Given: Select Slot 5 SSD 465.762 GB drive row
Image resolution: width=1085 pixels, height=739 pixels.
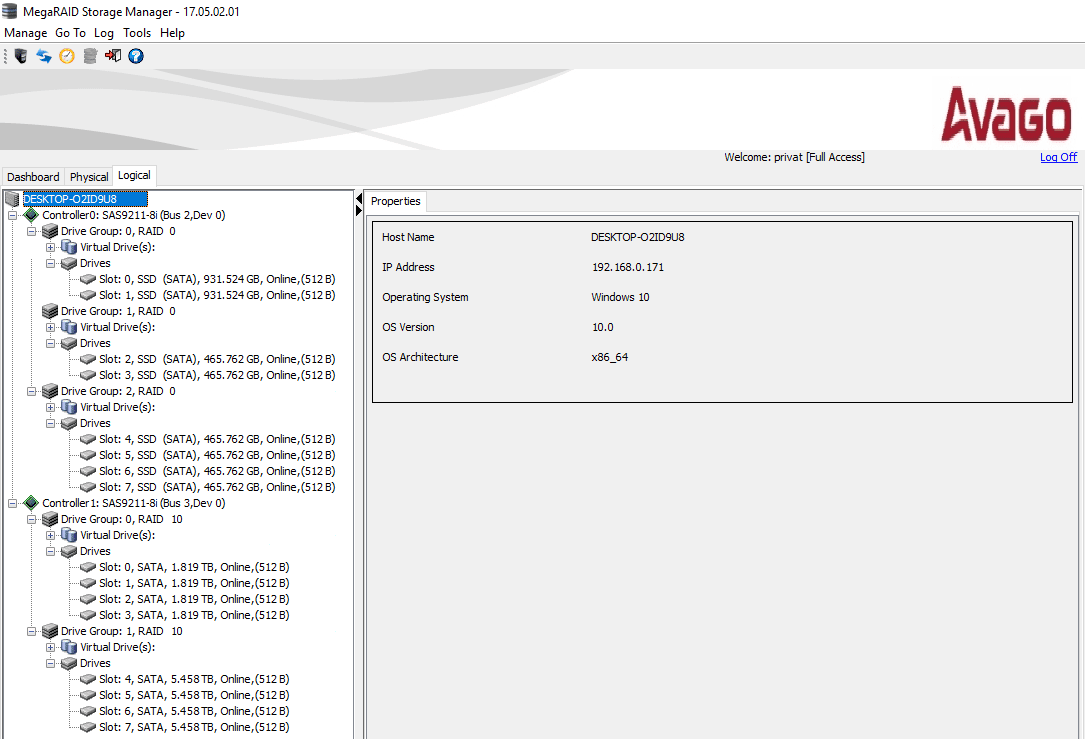Looking at the screenshot, I should tap(217, 455).
